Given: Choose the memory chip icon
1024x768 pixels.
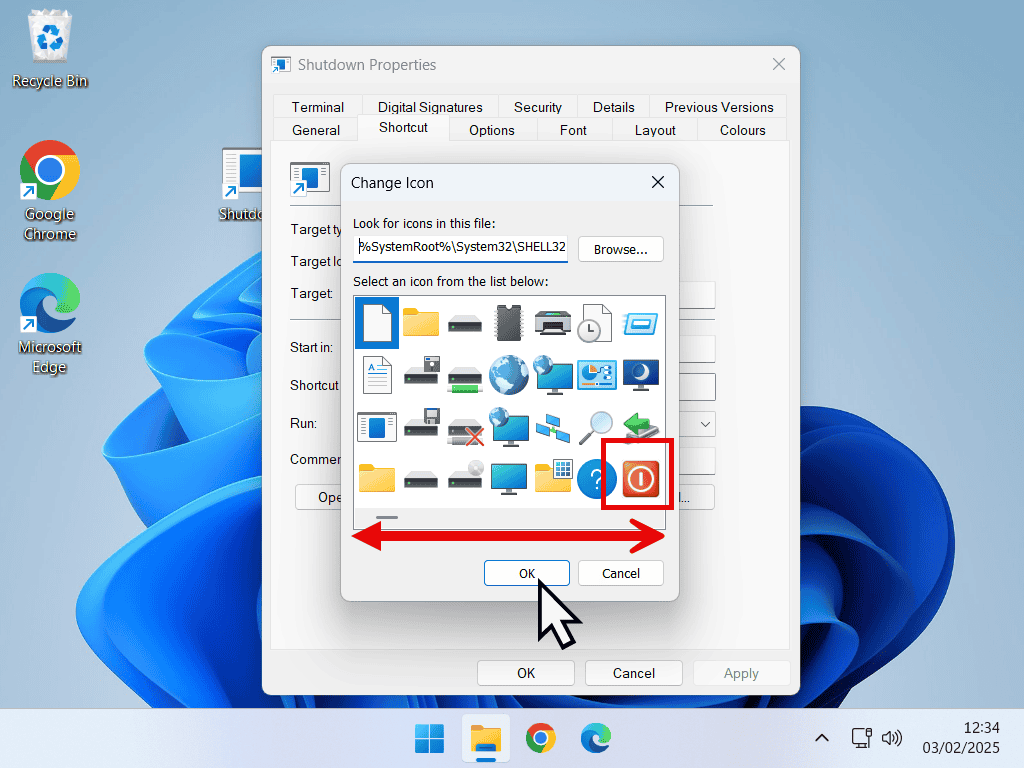Looking at the screenshot, I should [509, 323].
